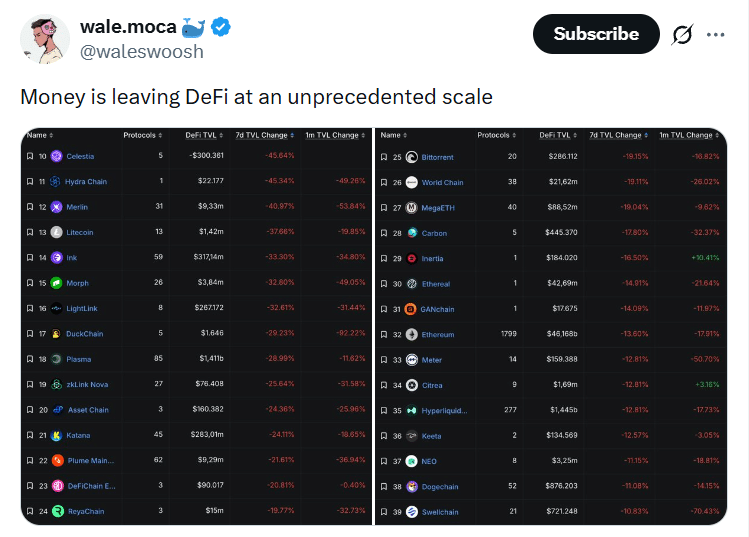Click the Dogechain logo icon

pos(412,487)
